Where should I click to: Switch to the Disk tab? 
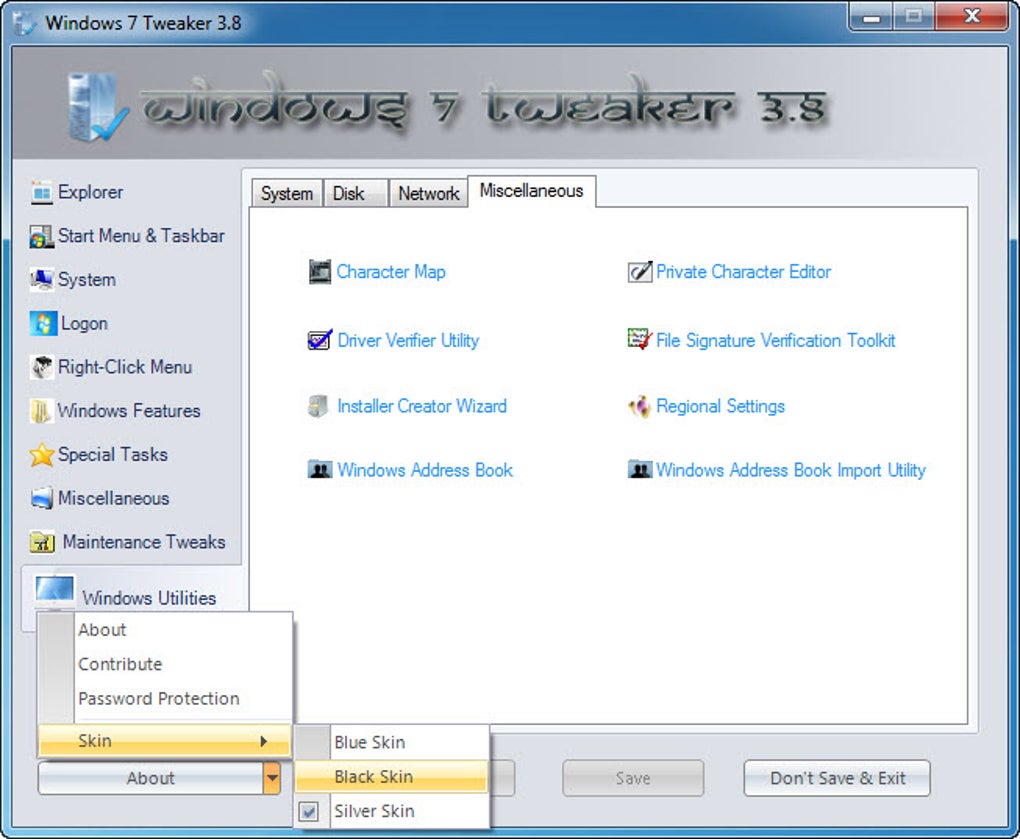pyautogui.click(x=355, y=194)
